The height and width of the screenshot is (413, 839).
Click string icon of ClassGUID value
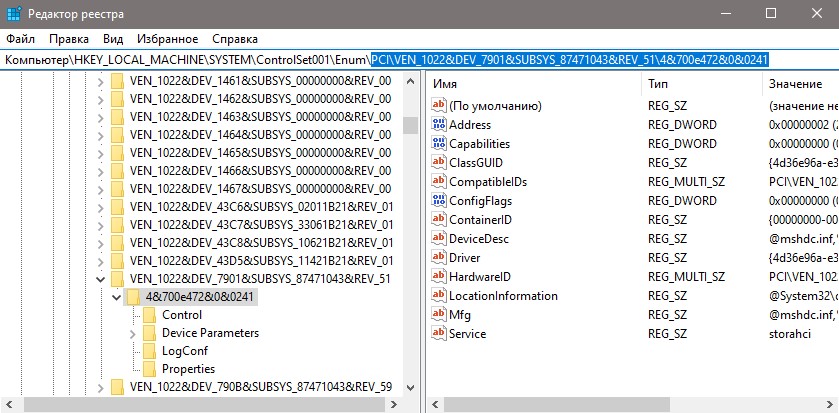(x=439, y=163)
